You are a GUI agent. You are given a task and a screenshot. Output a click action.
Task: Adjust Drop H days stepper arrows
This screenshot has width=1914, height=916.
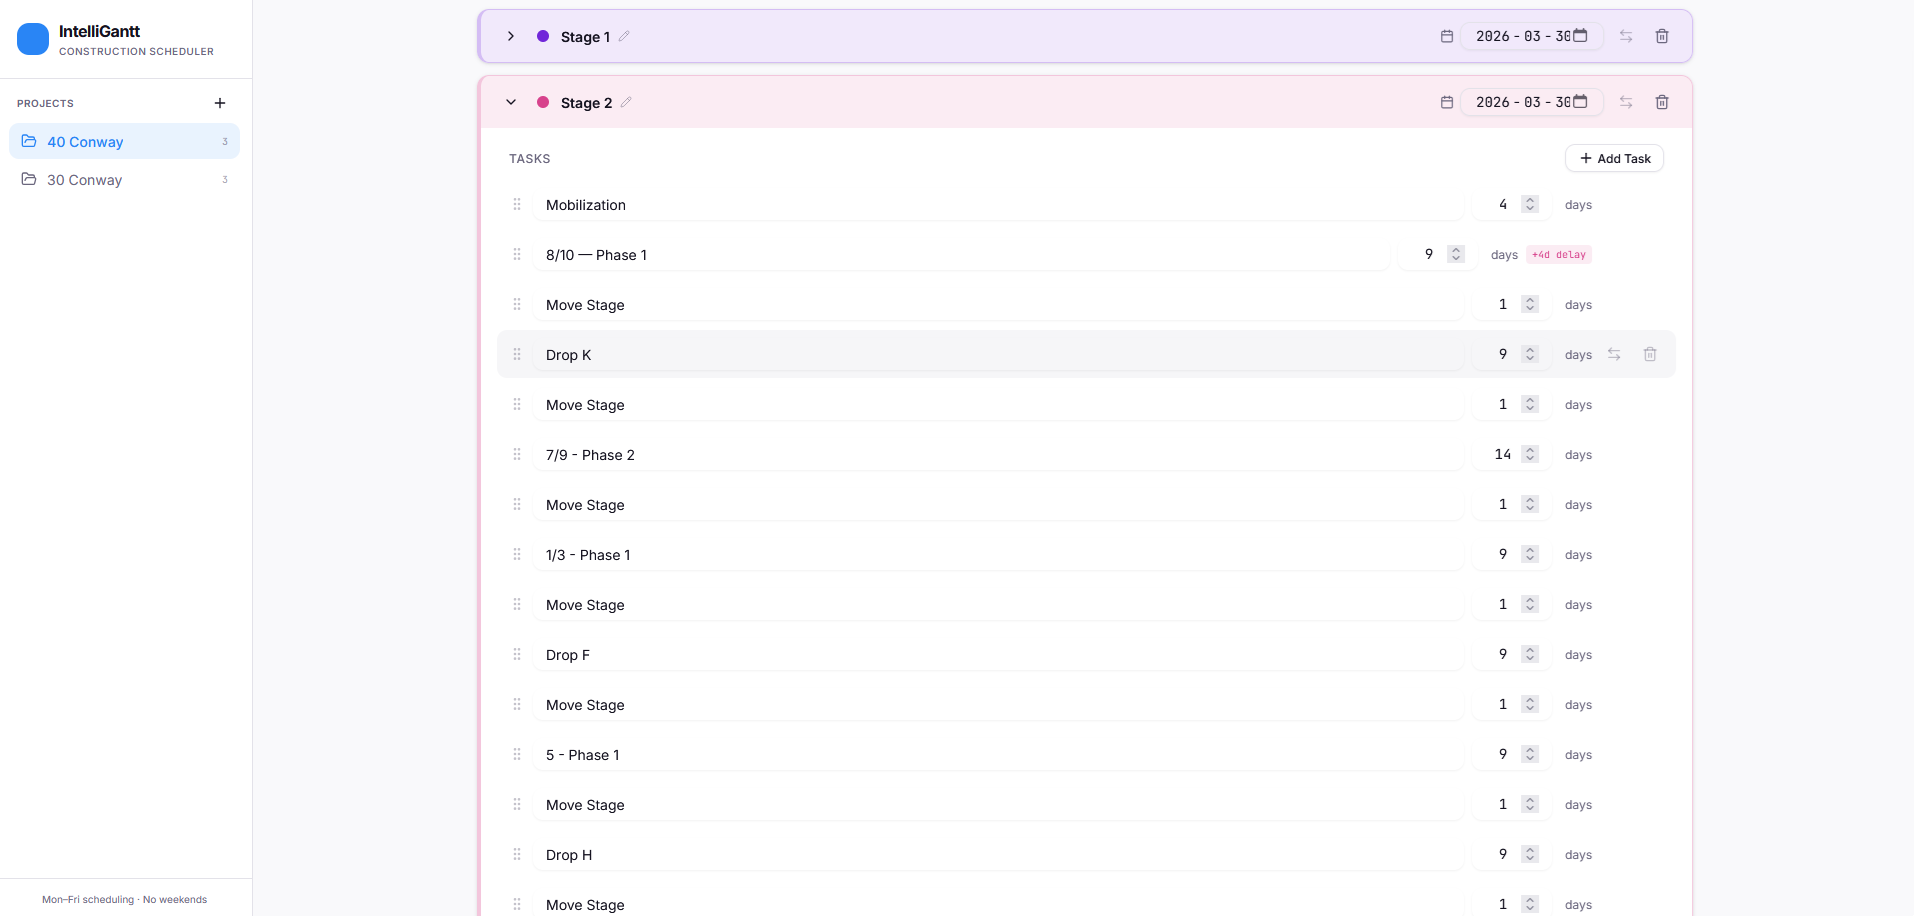pyautogui.click(x=1530, y=854)
